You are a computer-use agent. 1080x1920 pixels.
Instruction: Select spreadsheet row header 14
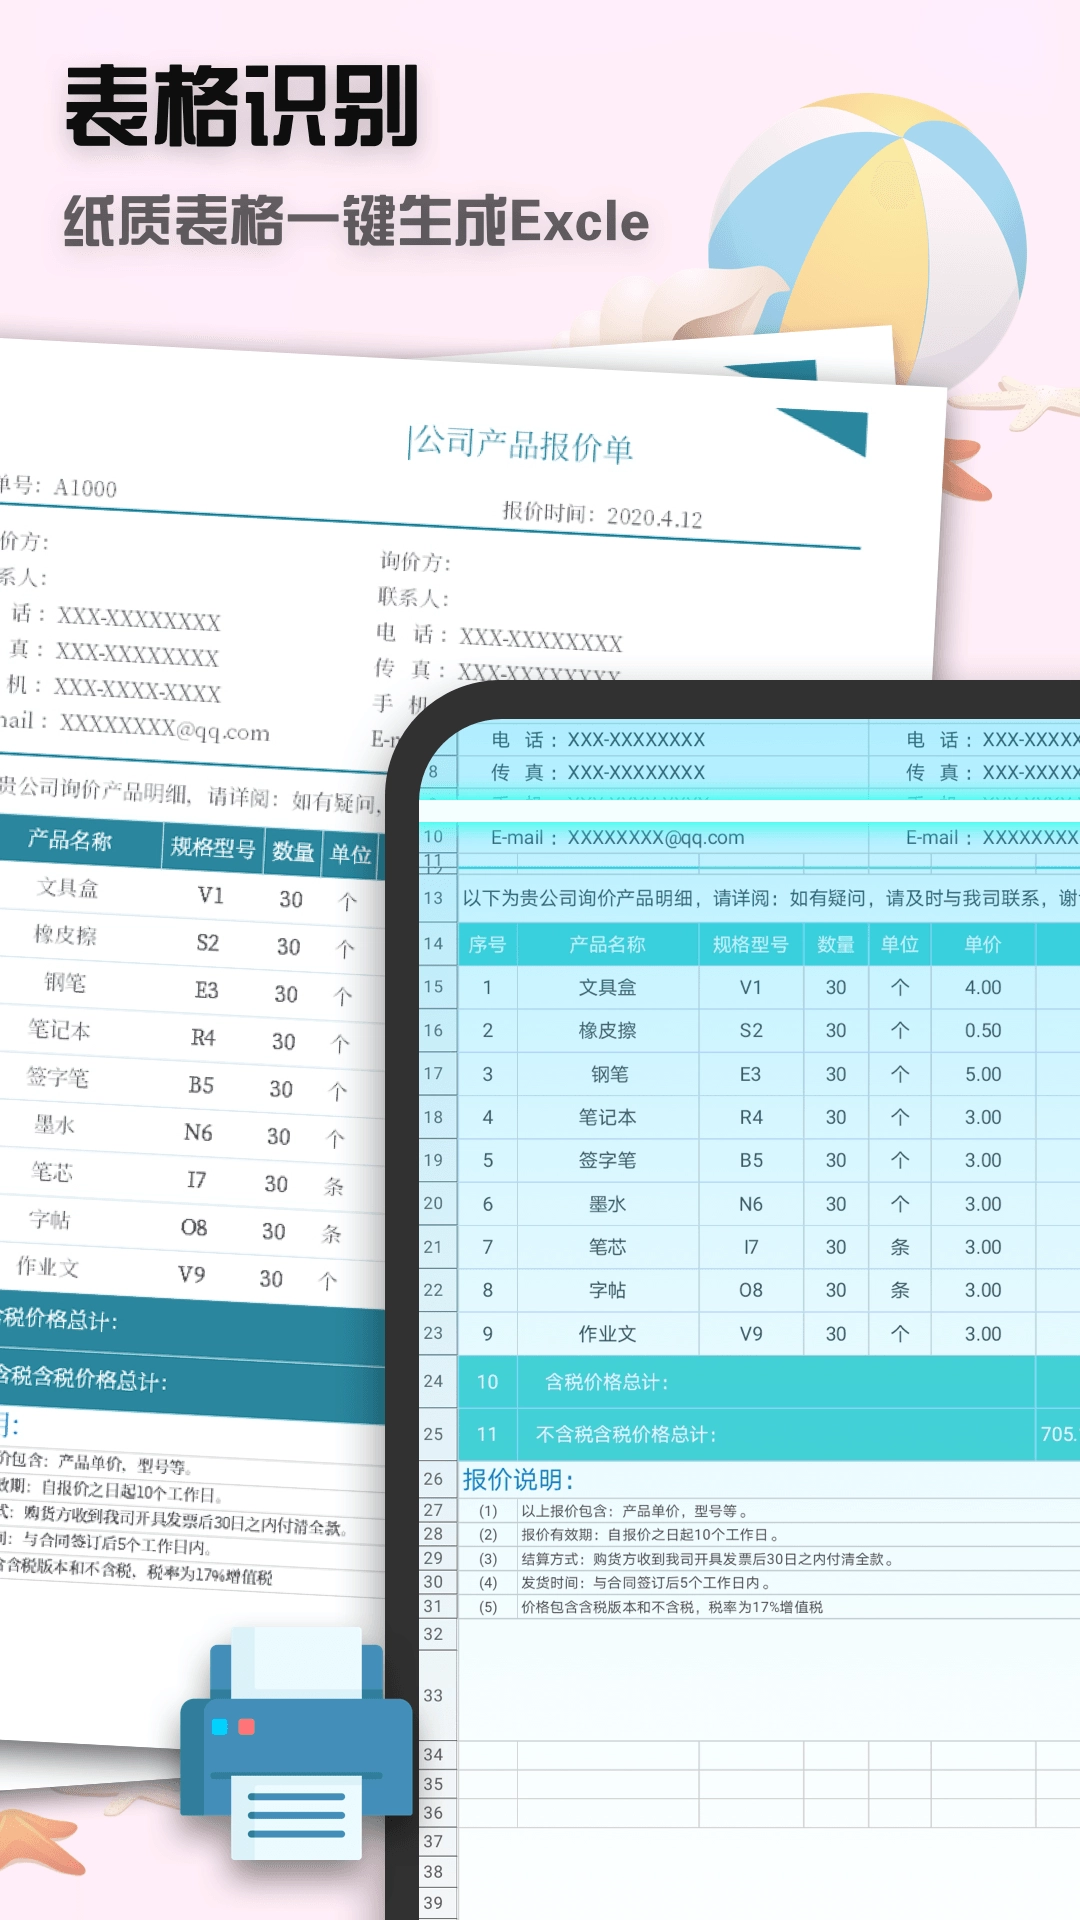[x=433, y=944]
